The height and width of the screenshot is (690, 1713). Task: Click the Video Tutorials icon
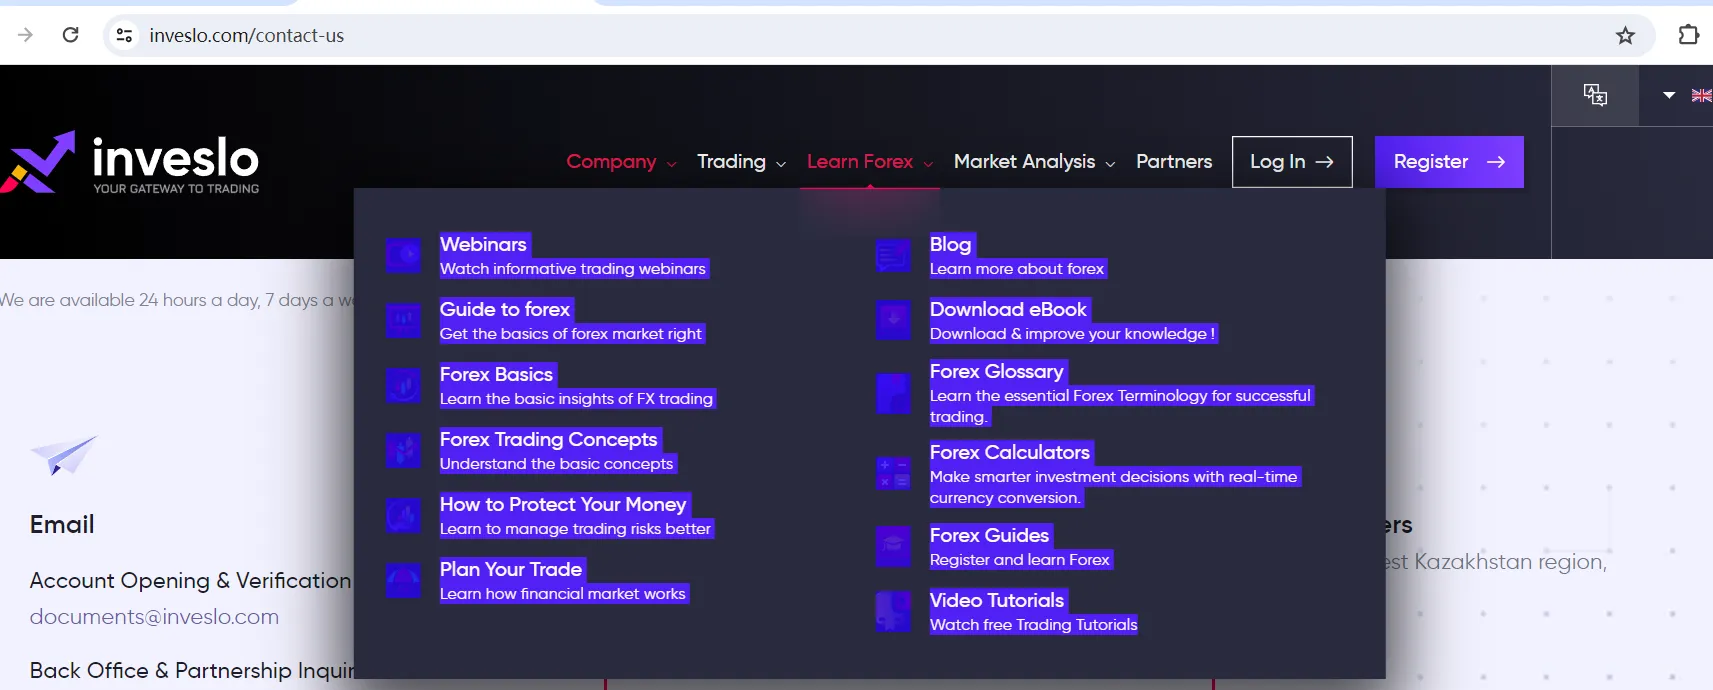pos(893,612)
